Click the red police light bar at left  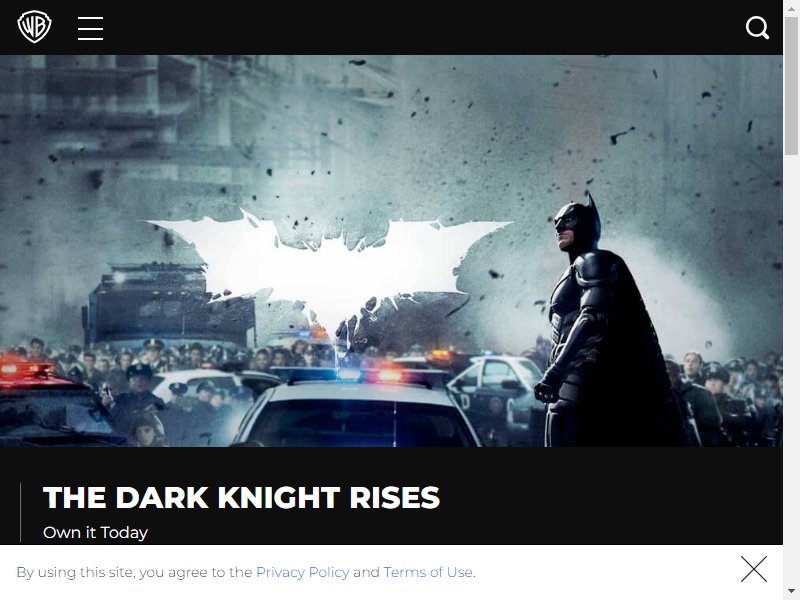[x=27, y=368]
